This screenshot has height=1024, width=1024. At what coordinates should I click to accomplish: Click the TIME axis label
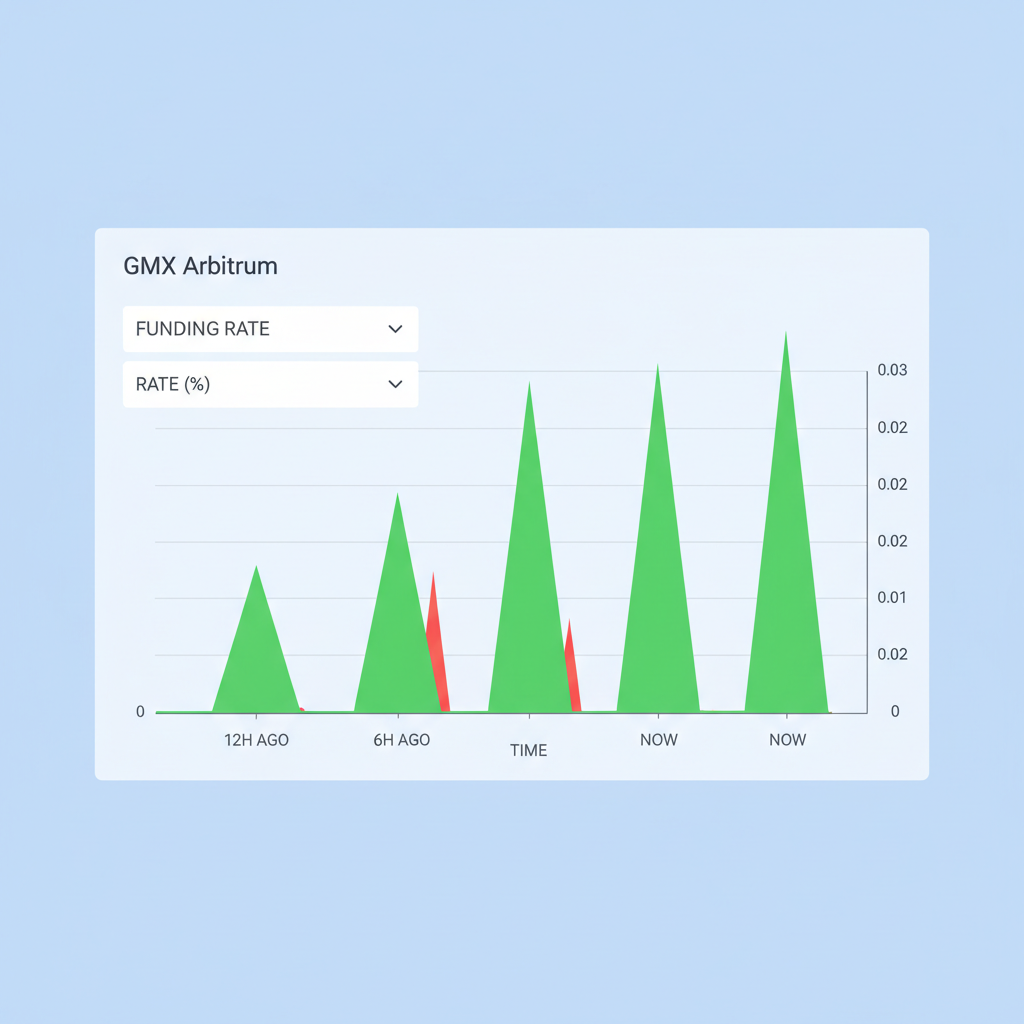(528, 750)
